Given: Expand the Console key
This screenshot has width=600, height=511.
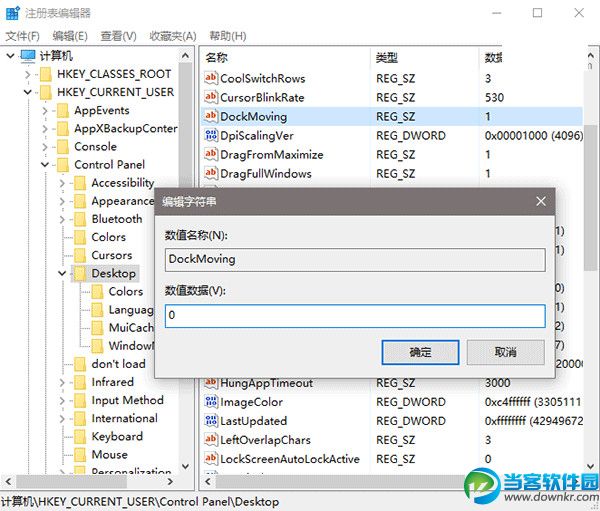Looking at the screenshot, I should [45, 147].
